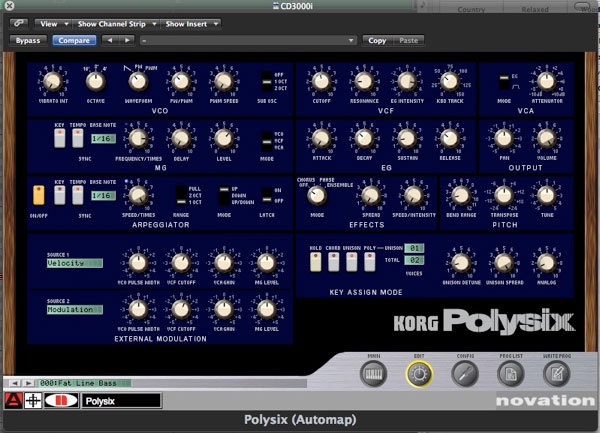Enable Unison key assign mode
Viewport: 600px width, 433px height.
click(352, 262)
